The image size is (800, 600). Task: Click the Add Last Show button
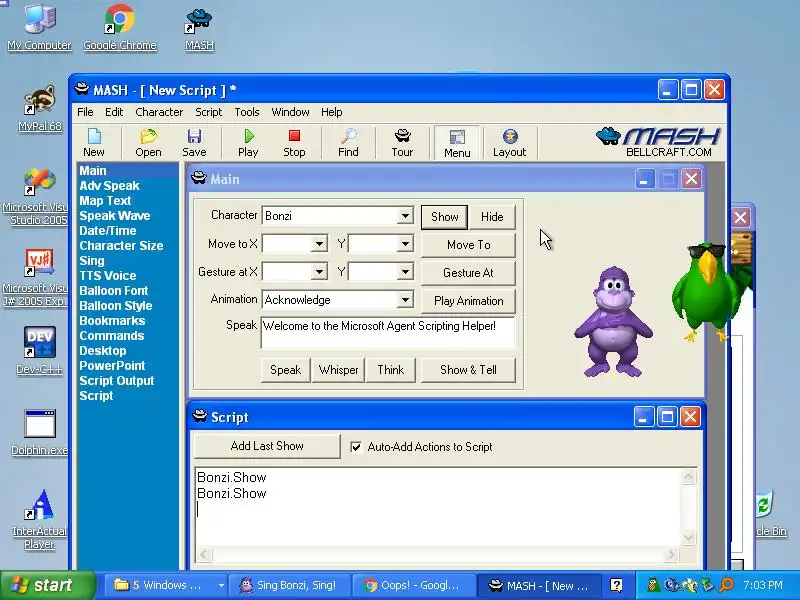pos(267,446)
